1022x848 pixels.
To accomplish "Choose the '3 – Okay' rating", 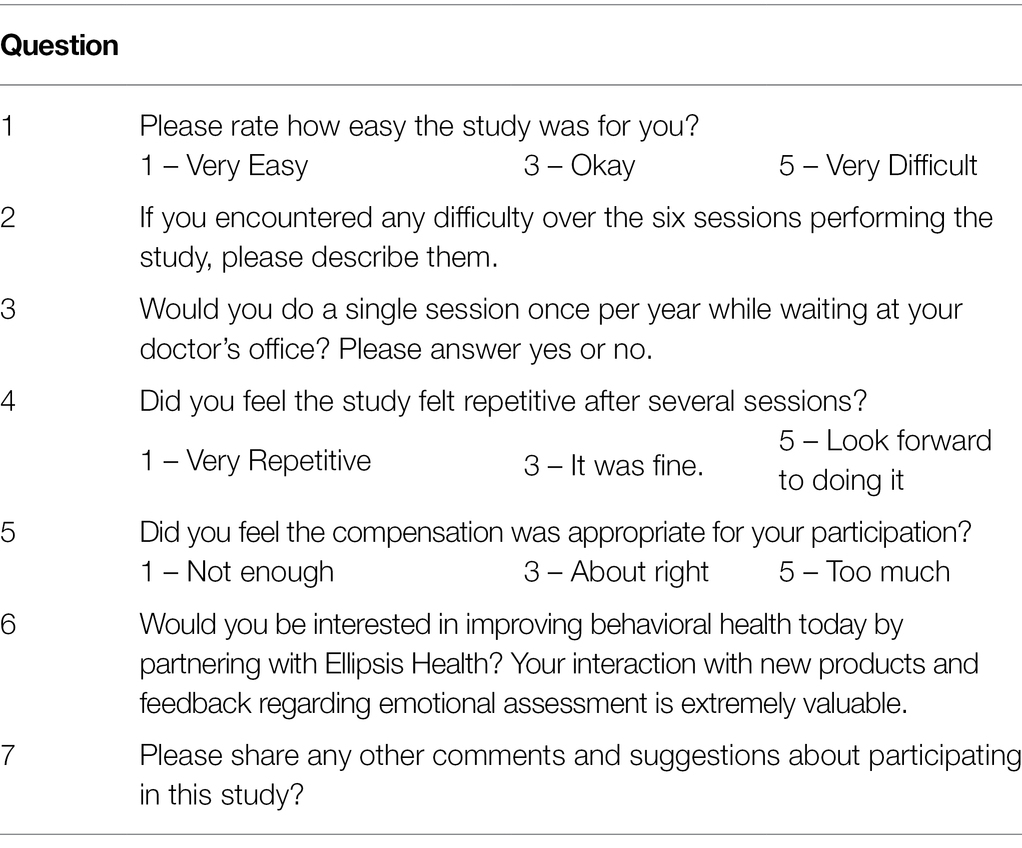I will pyautogui.click(x=579, y=166).
